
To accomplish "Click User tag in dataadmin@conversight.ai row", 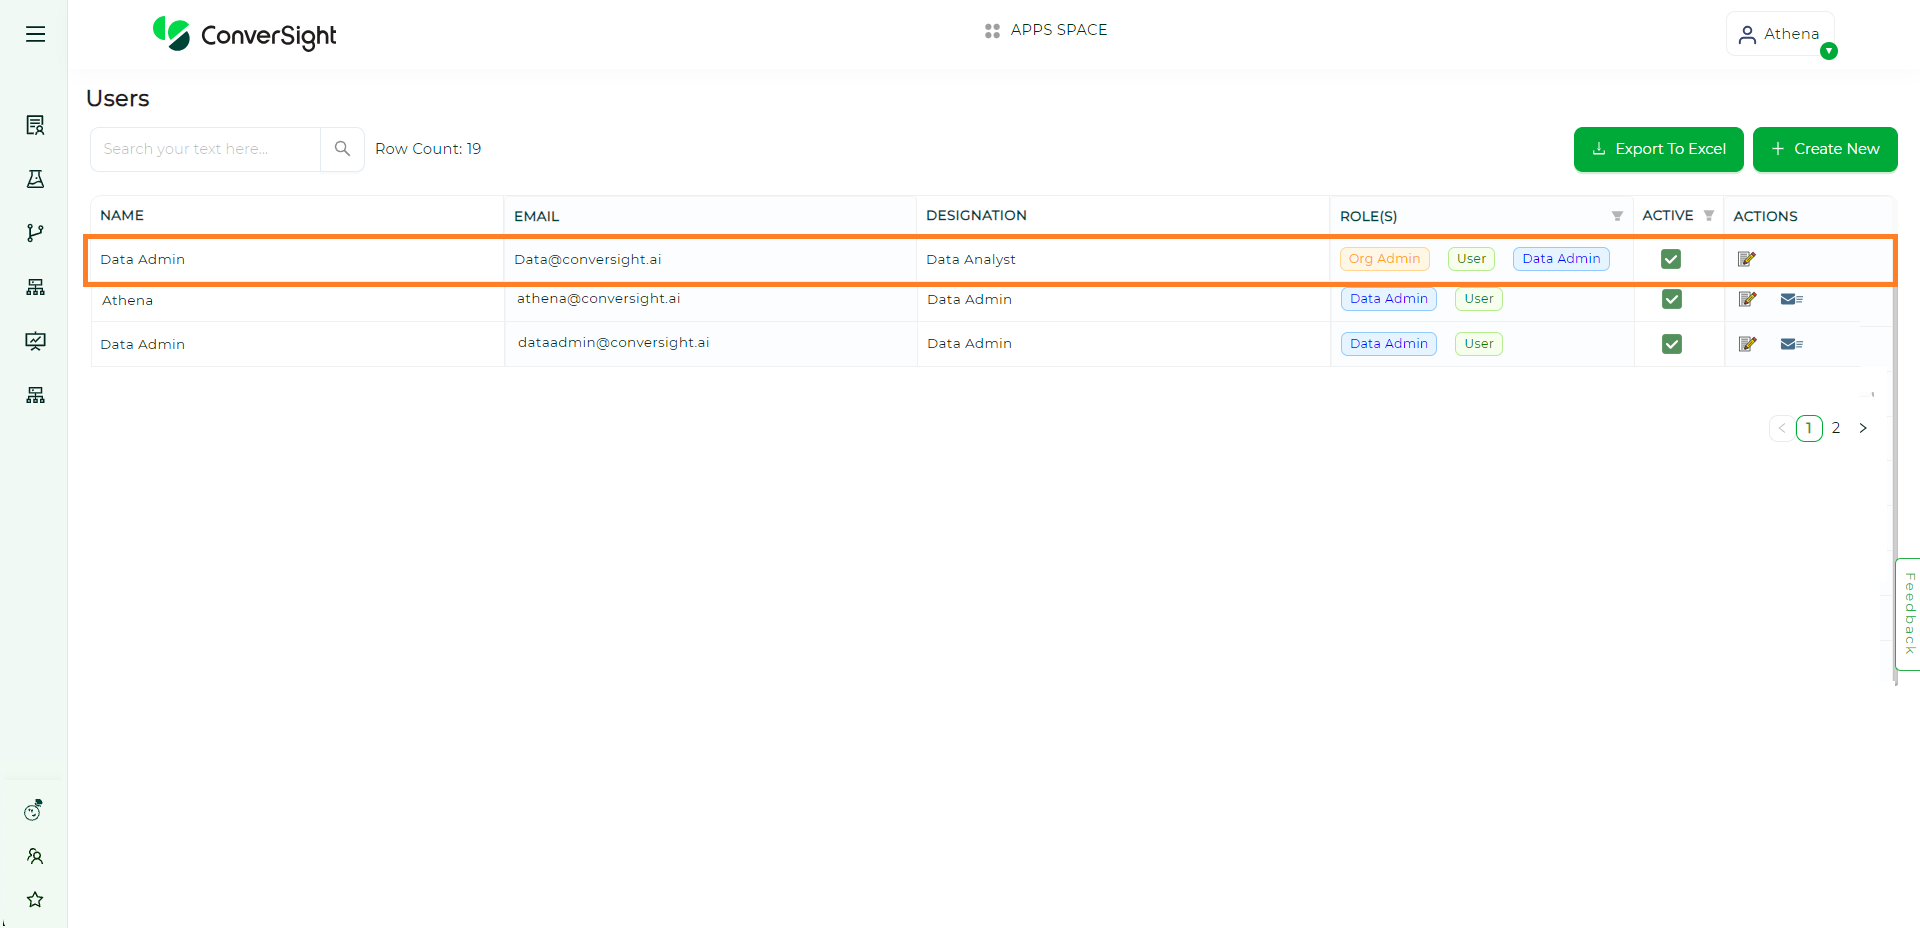I will point(1479,344).
